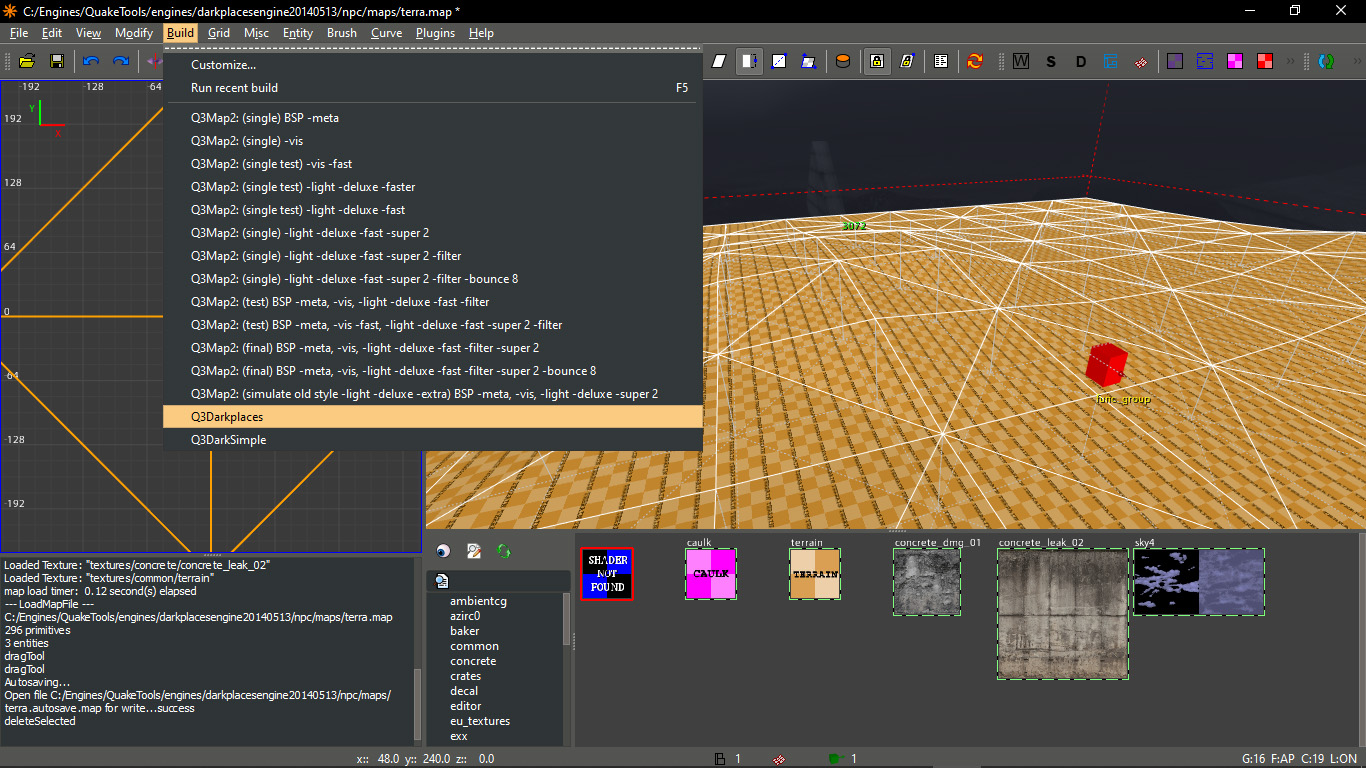Click Run recent build entry
Viewport: 1366px width, 768px height.
tap(234, 88)
